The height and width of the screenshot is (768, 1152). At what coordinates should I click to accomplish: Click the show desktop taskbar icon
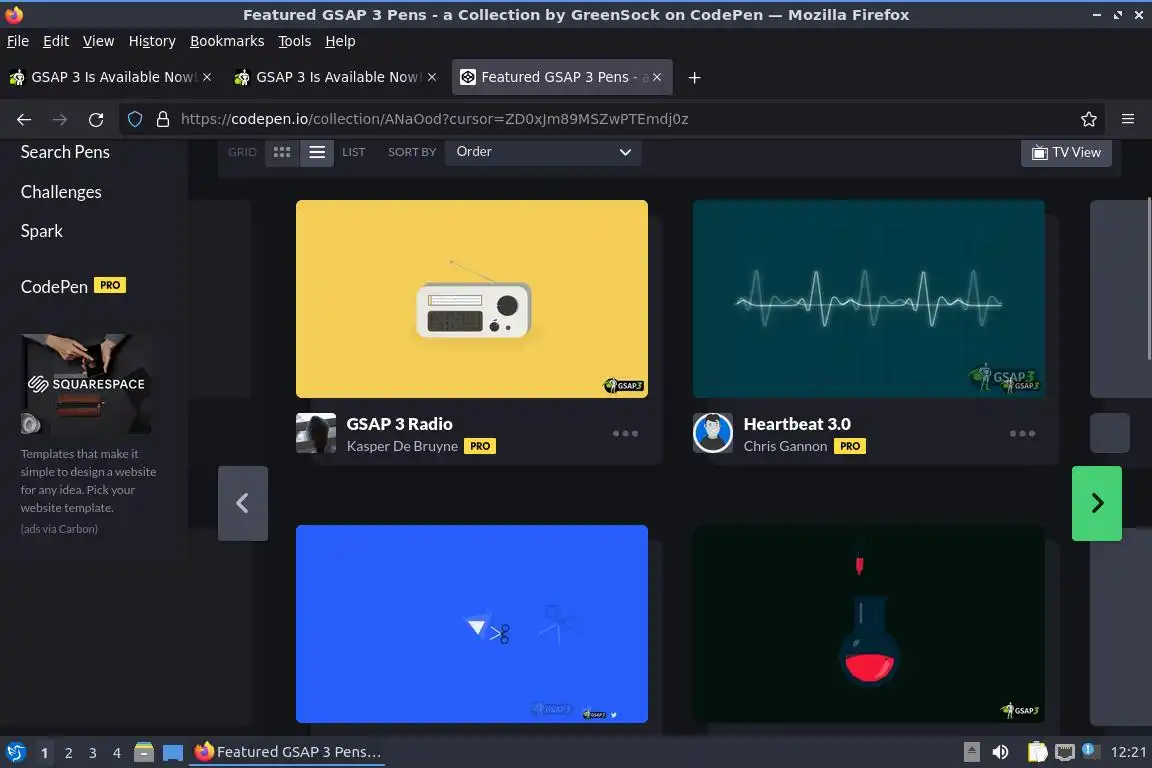(x=173, y=752)
